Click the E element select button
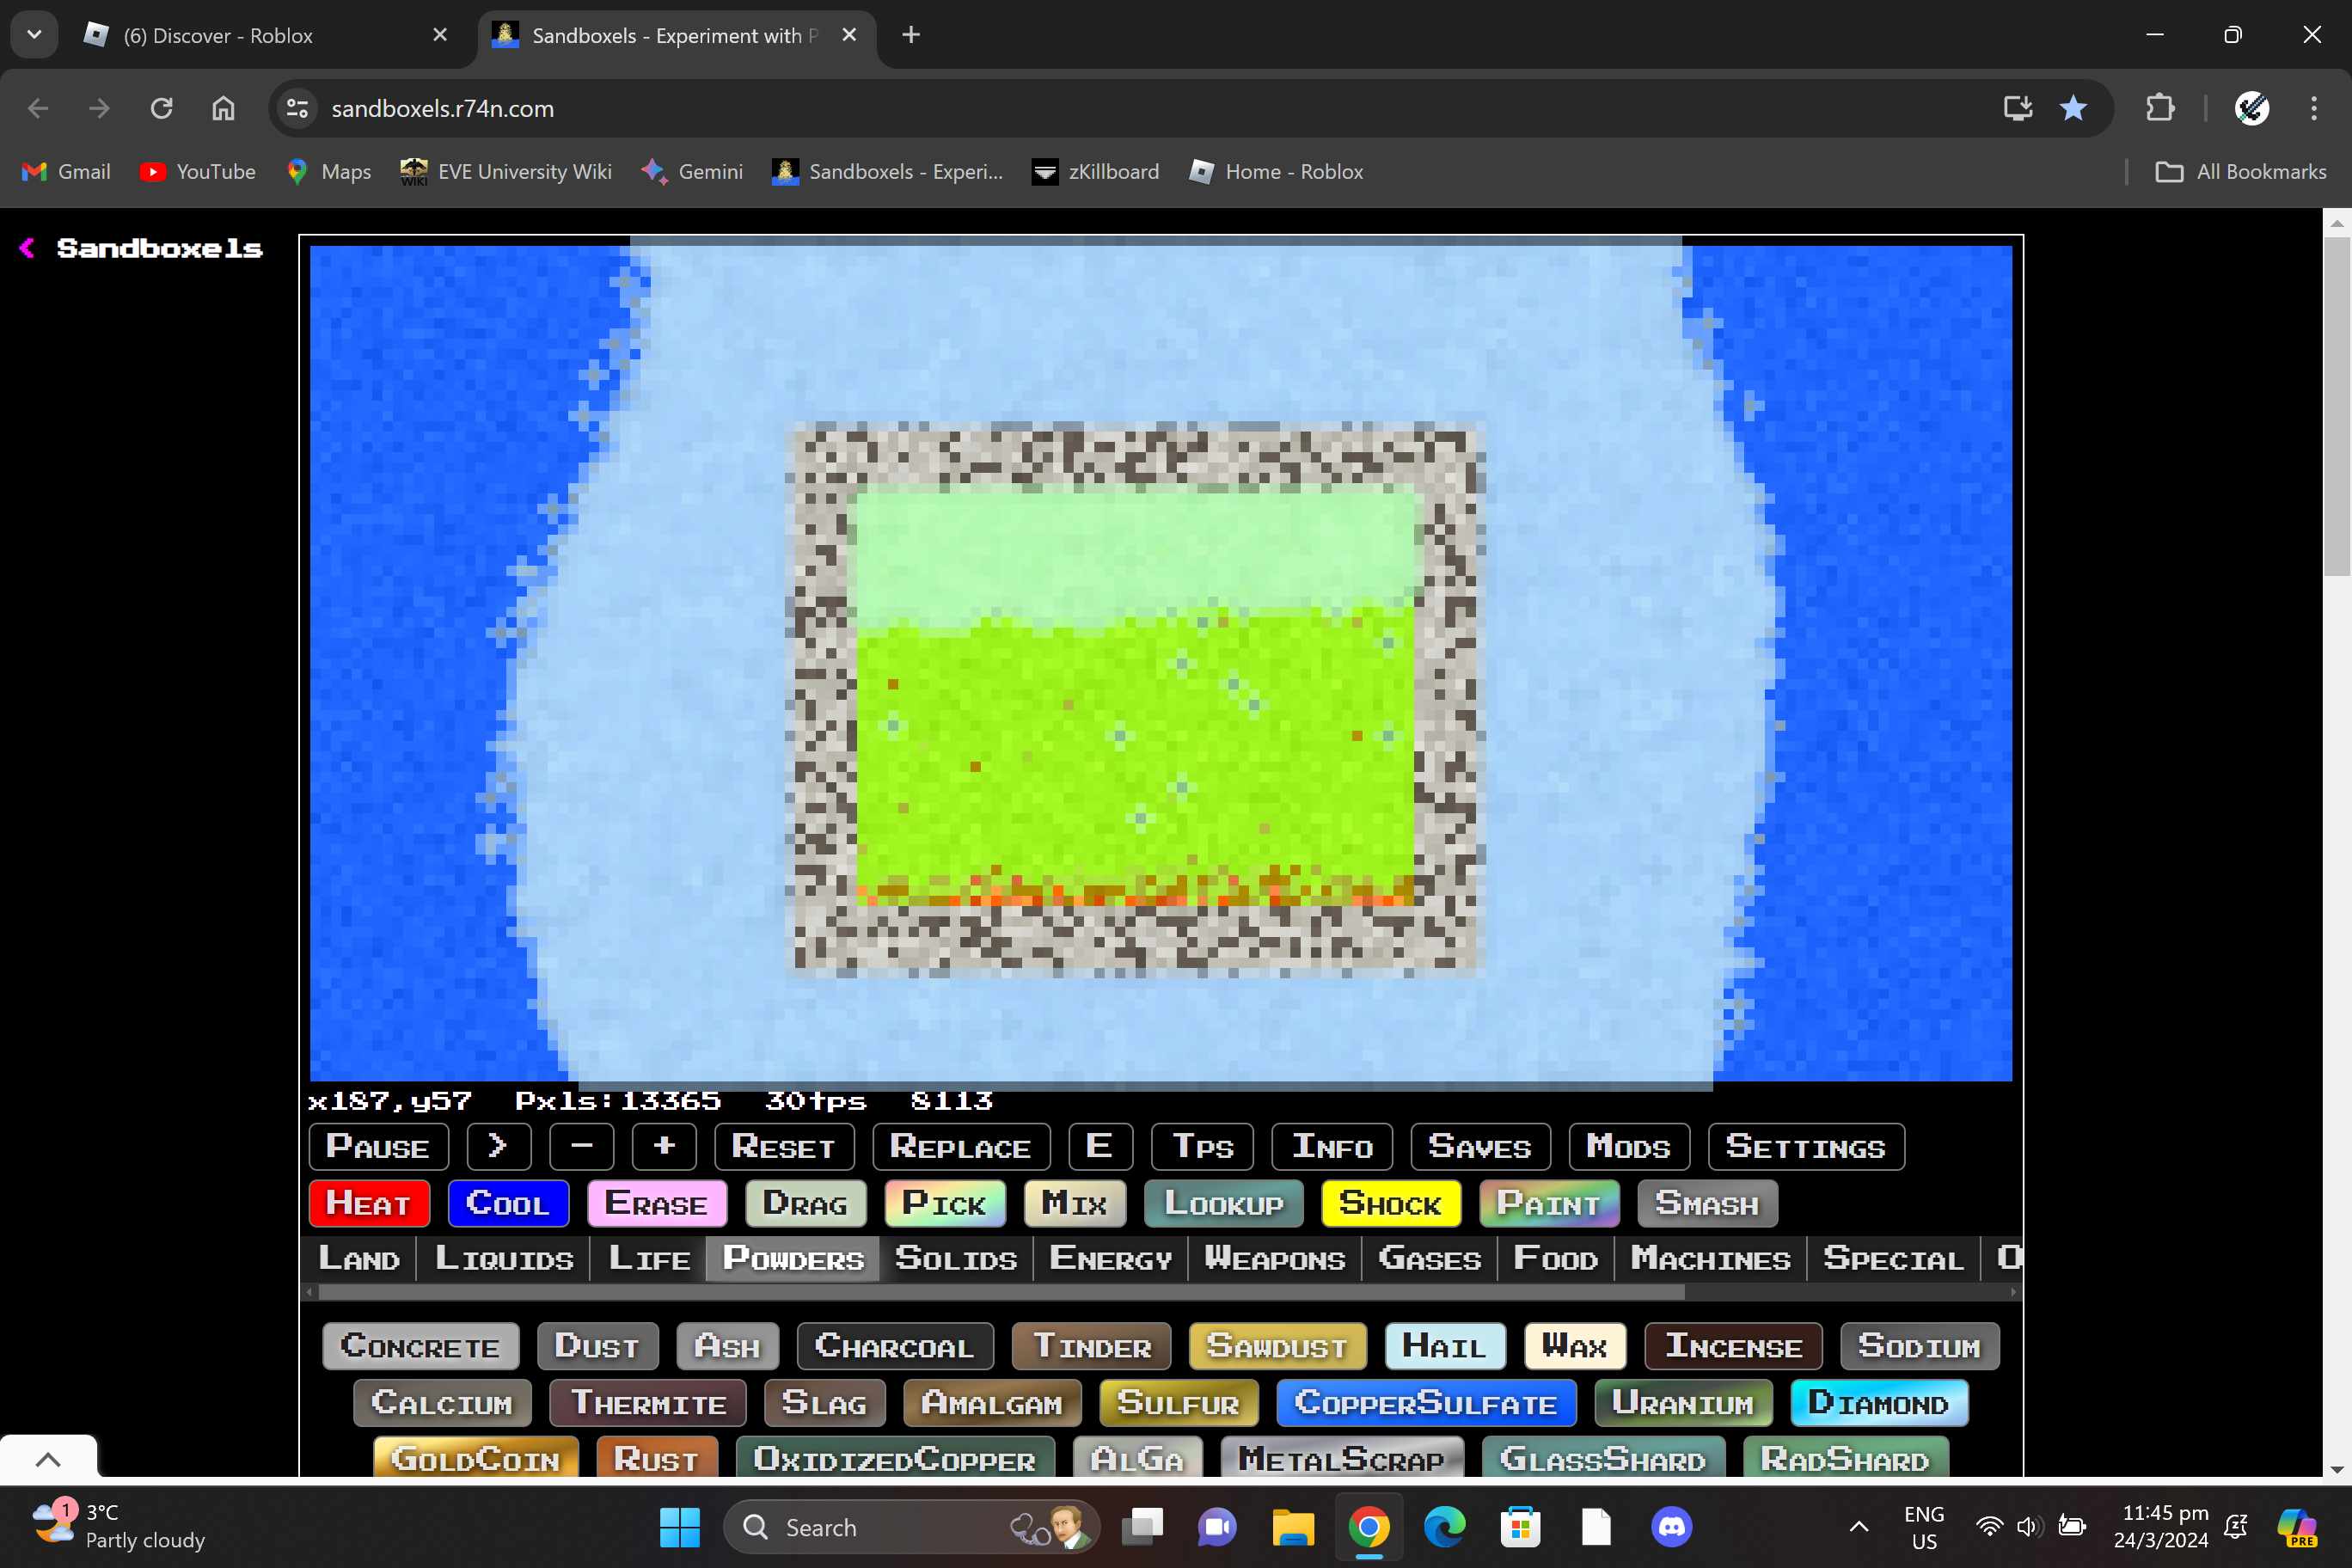 1100,1146
